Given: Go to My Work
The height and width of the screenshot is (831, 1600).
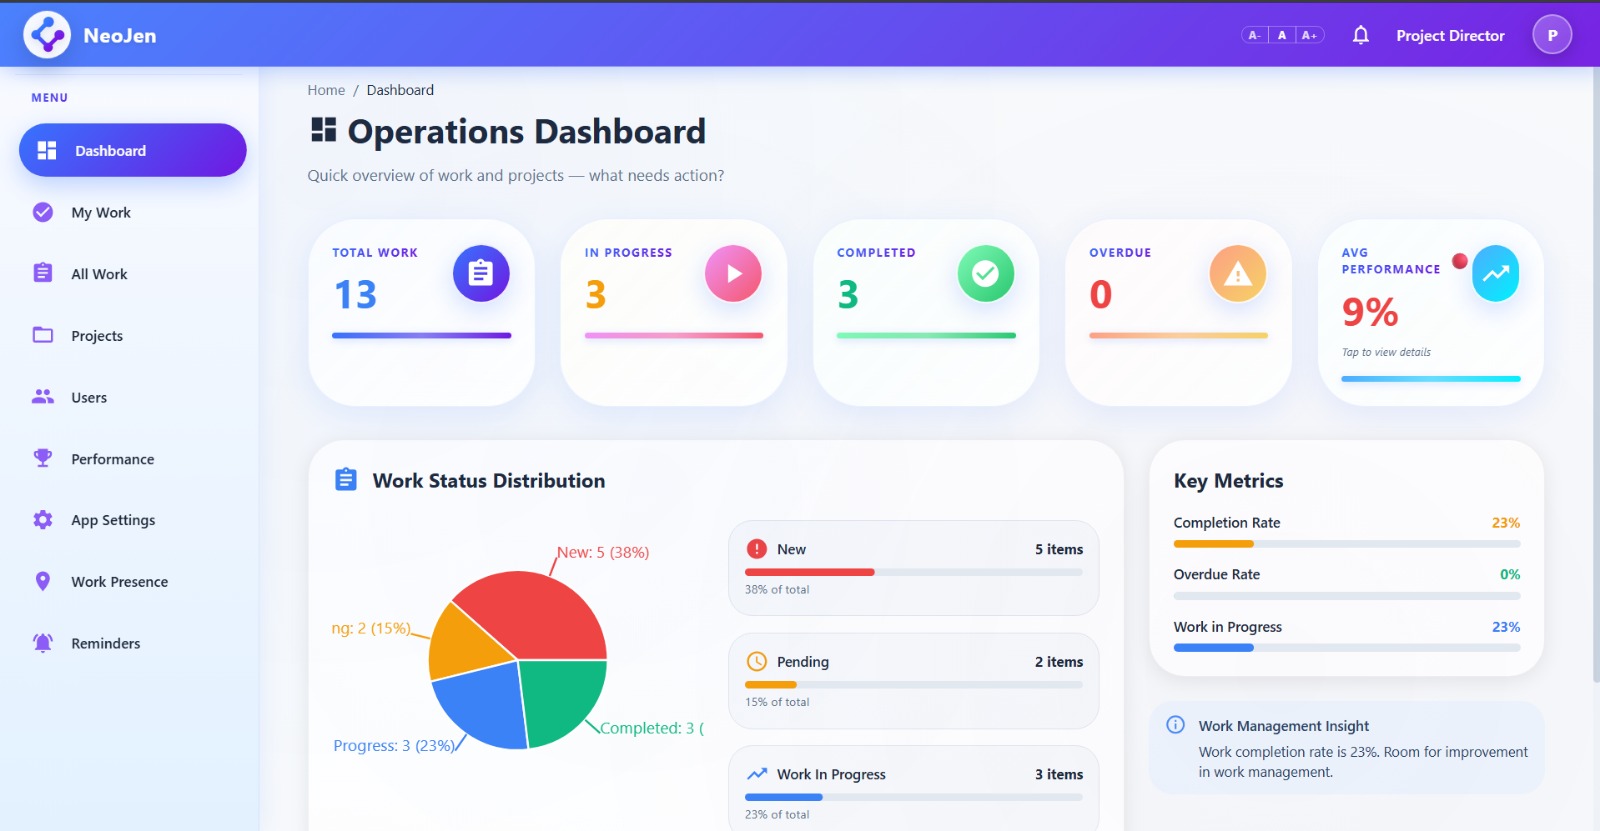Looking at the screenshot, I should point(132,212).
